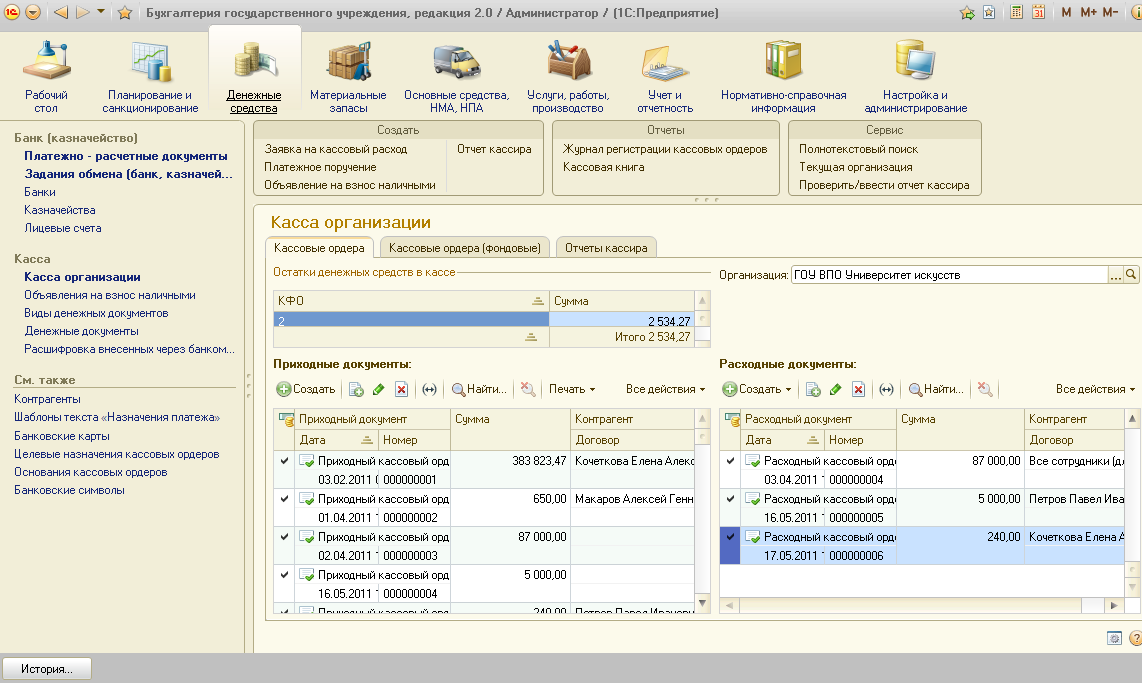Open Кассовая книга report link

(603, 167)
